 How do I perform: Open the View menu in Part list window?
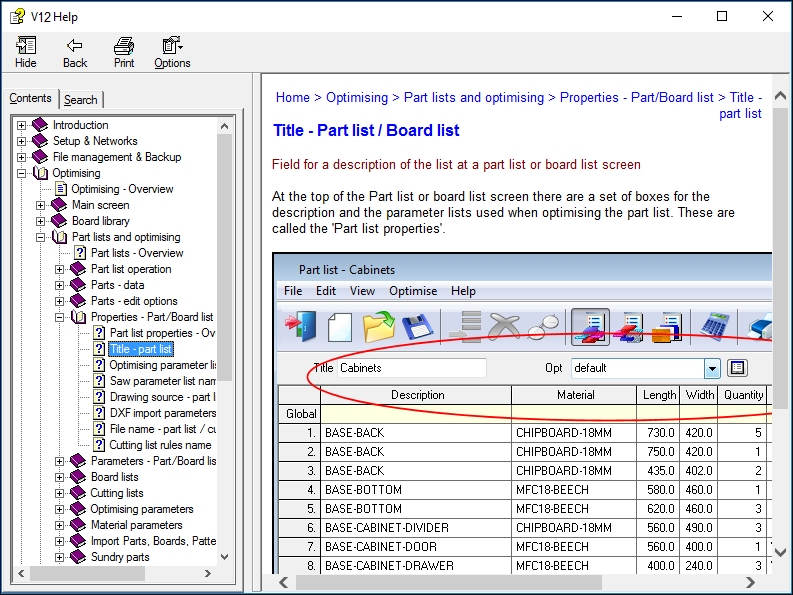coord(362,291)
